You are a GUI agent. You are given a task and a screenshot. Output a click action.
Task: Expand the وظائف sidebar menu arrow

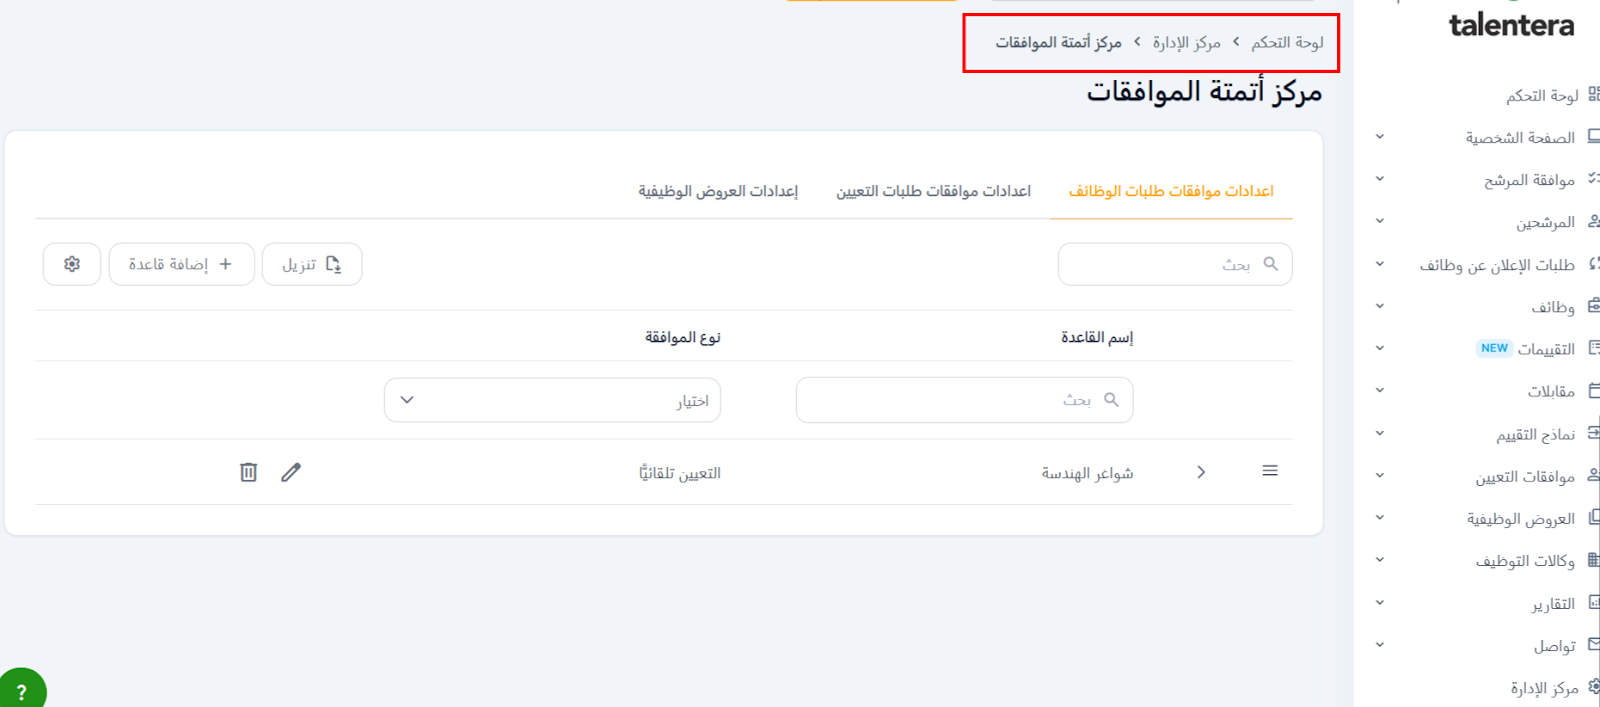[1380, 306]
